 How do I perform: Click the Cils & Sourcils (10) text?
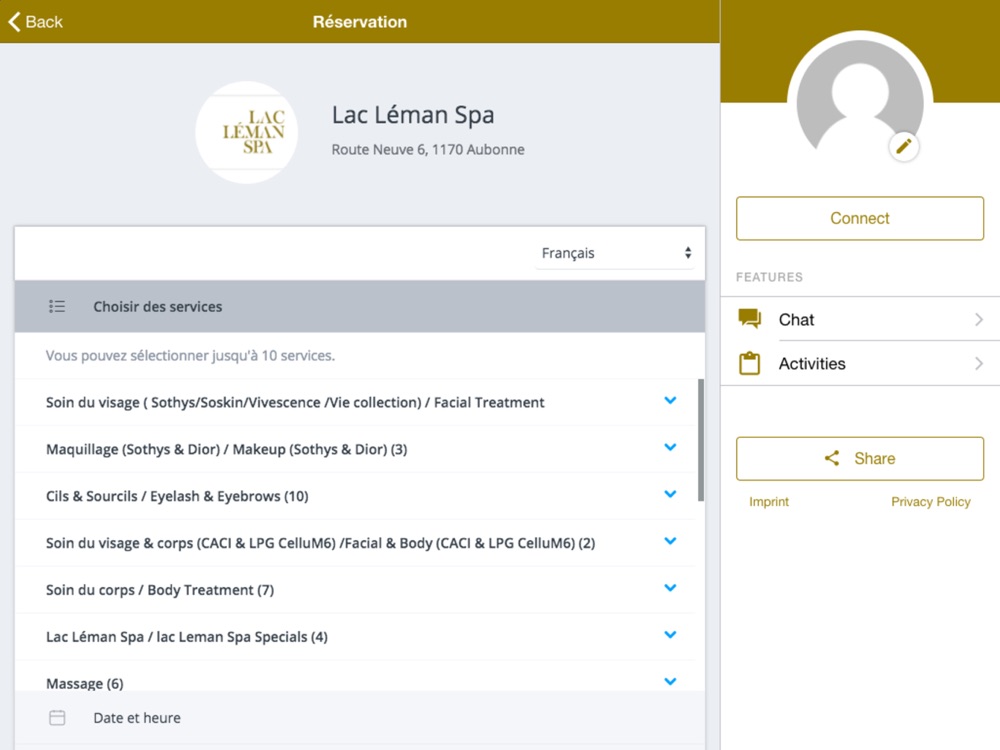pos(177,496)
